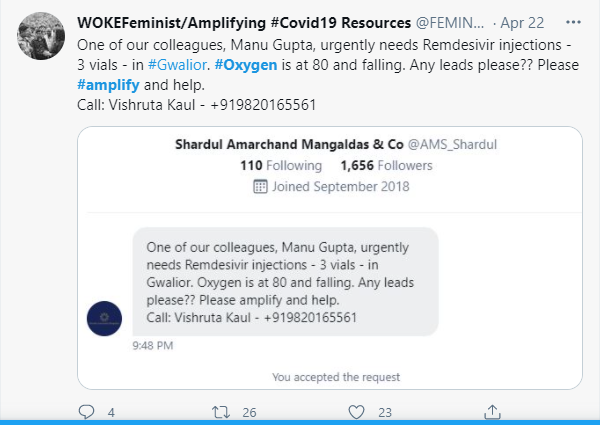
Task: Click the retweet arrows icon
Action: (x=222, y=411)
